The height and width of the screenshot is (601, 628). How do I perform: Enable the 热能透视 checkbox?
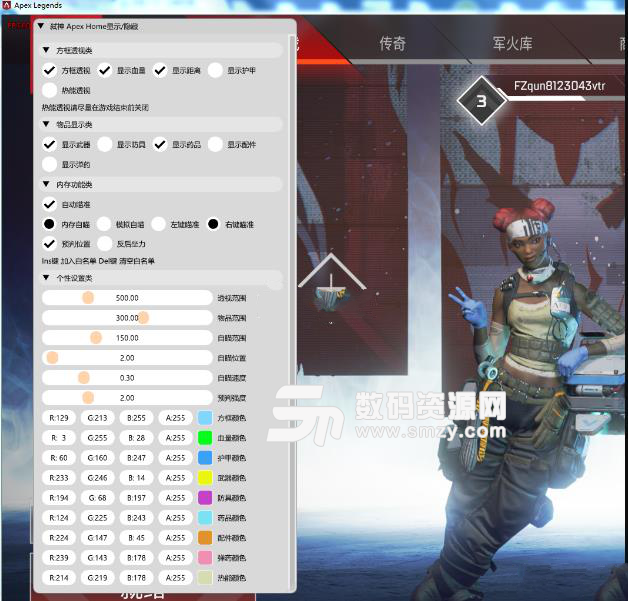pos(49,90)
